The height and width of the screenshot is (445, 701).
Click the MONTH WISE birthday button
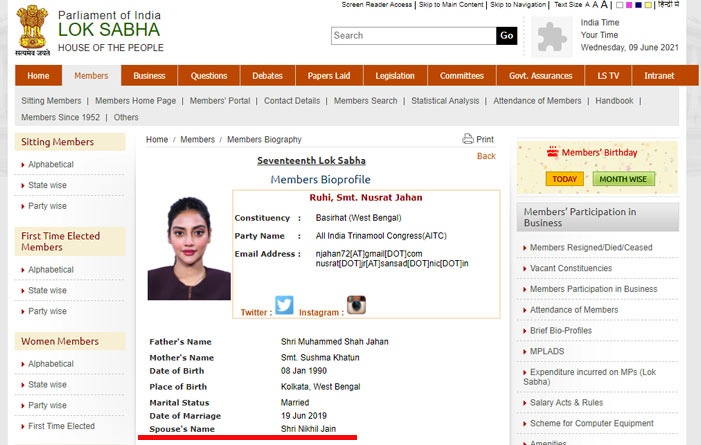(x=623, y=179)
